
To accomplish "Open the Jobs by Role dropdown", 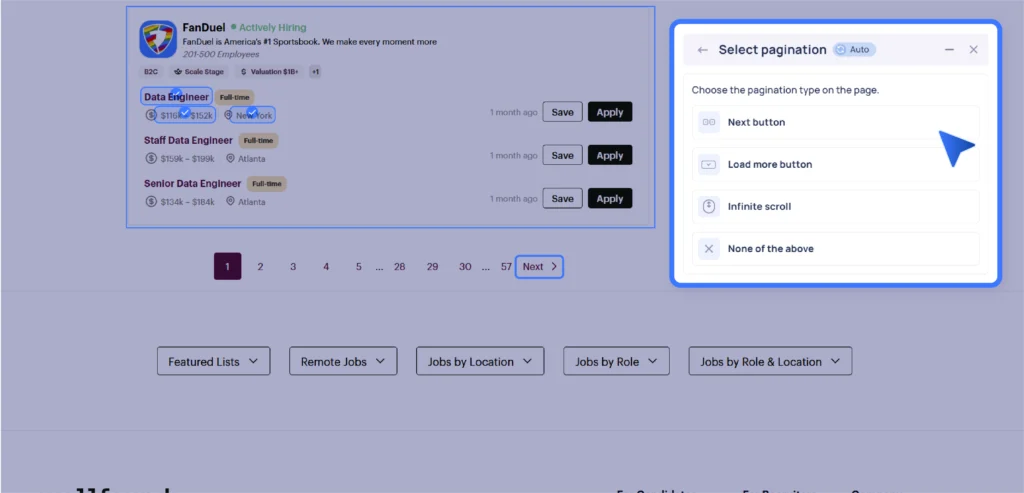I will click(616, 361).
